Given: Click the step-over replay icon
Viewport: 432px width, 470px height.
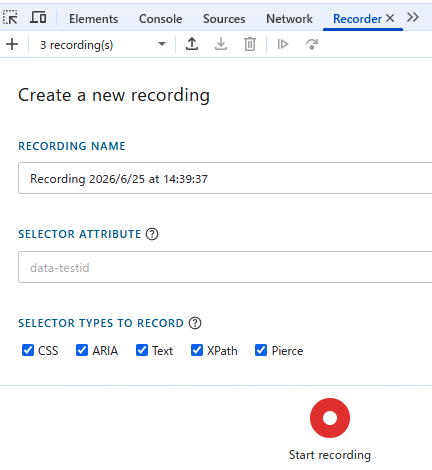Looking at the screenshot, I should [x=312, y=44].
